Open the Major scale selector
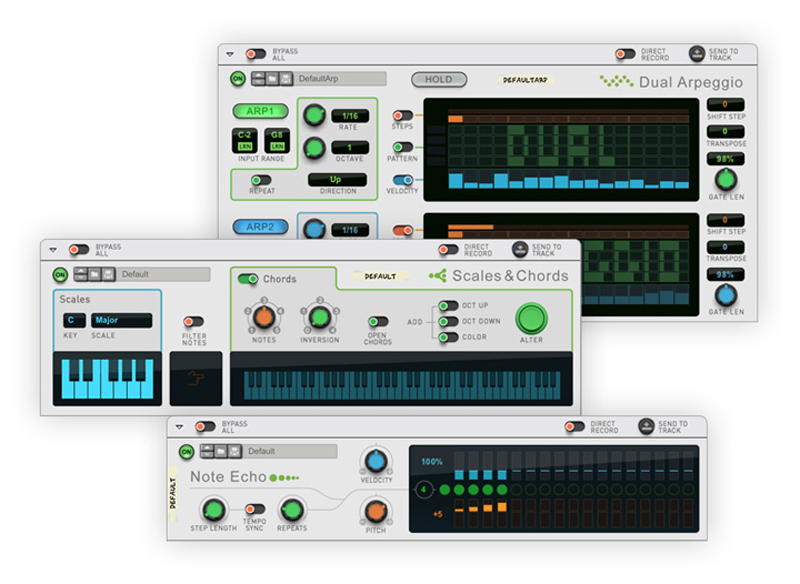The width and height of the screenshot is (800, 584). pyautogui.click(x=121, y=320)
